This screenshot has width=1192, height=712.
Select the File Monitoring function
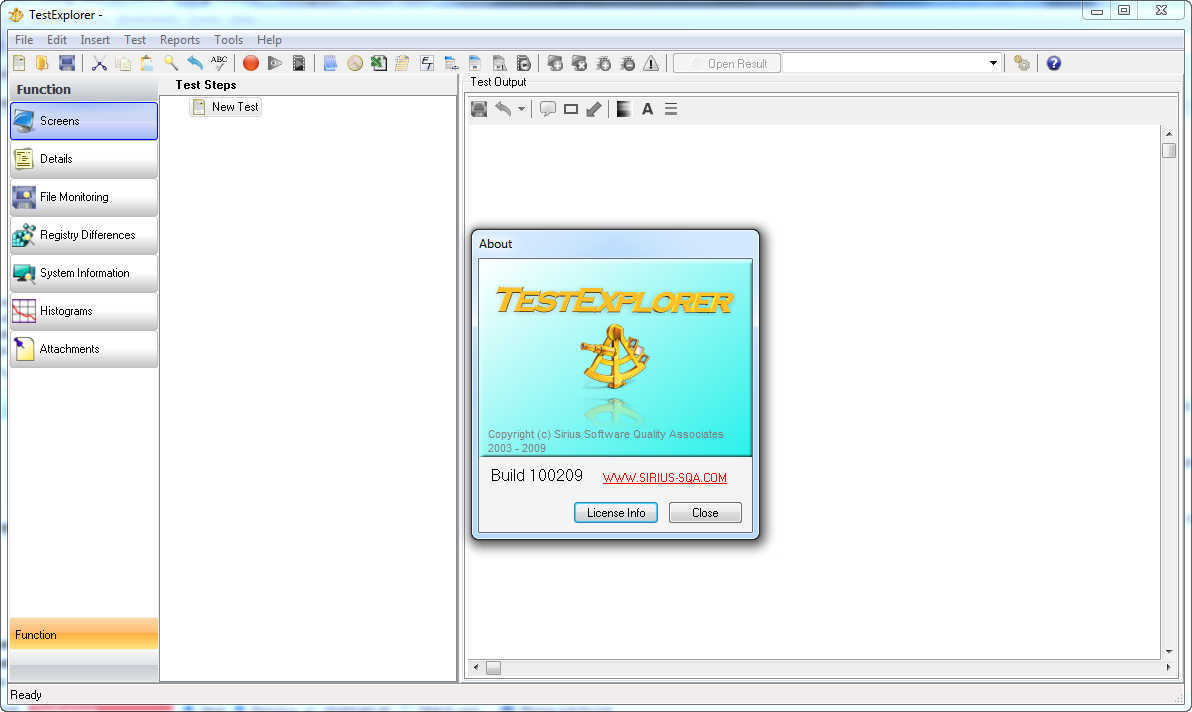[84, 197]
